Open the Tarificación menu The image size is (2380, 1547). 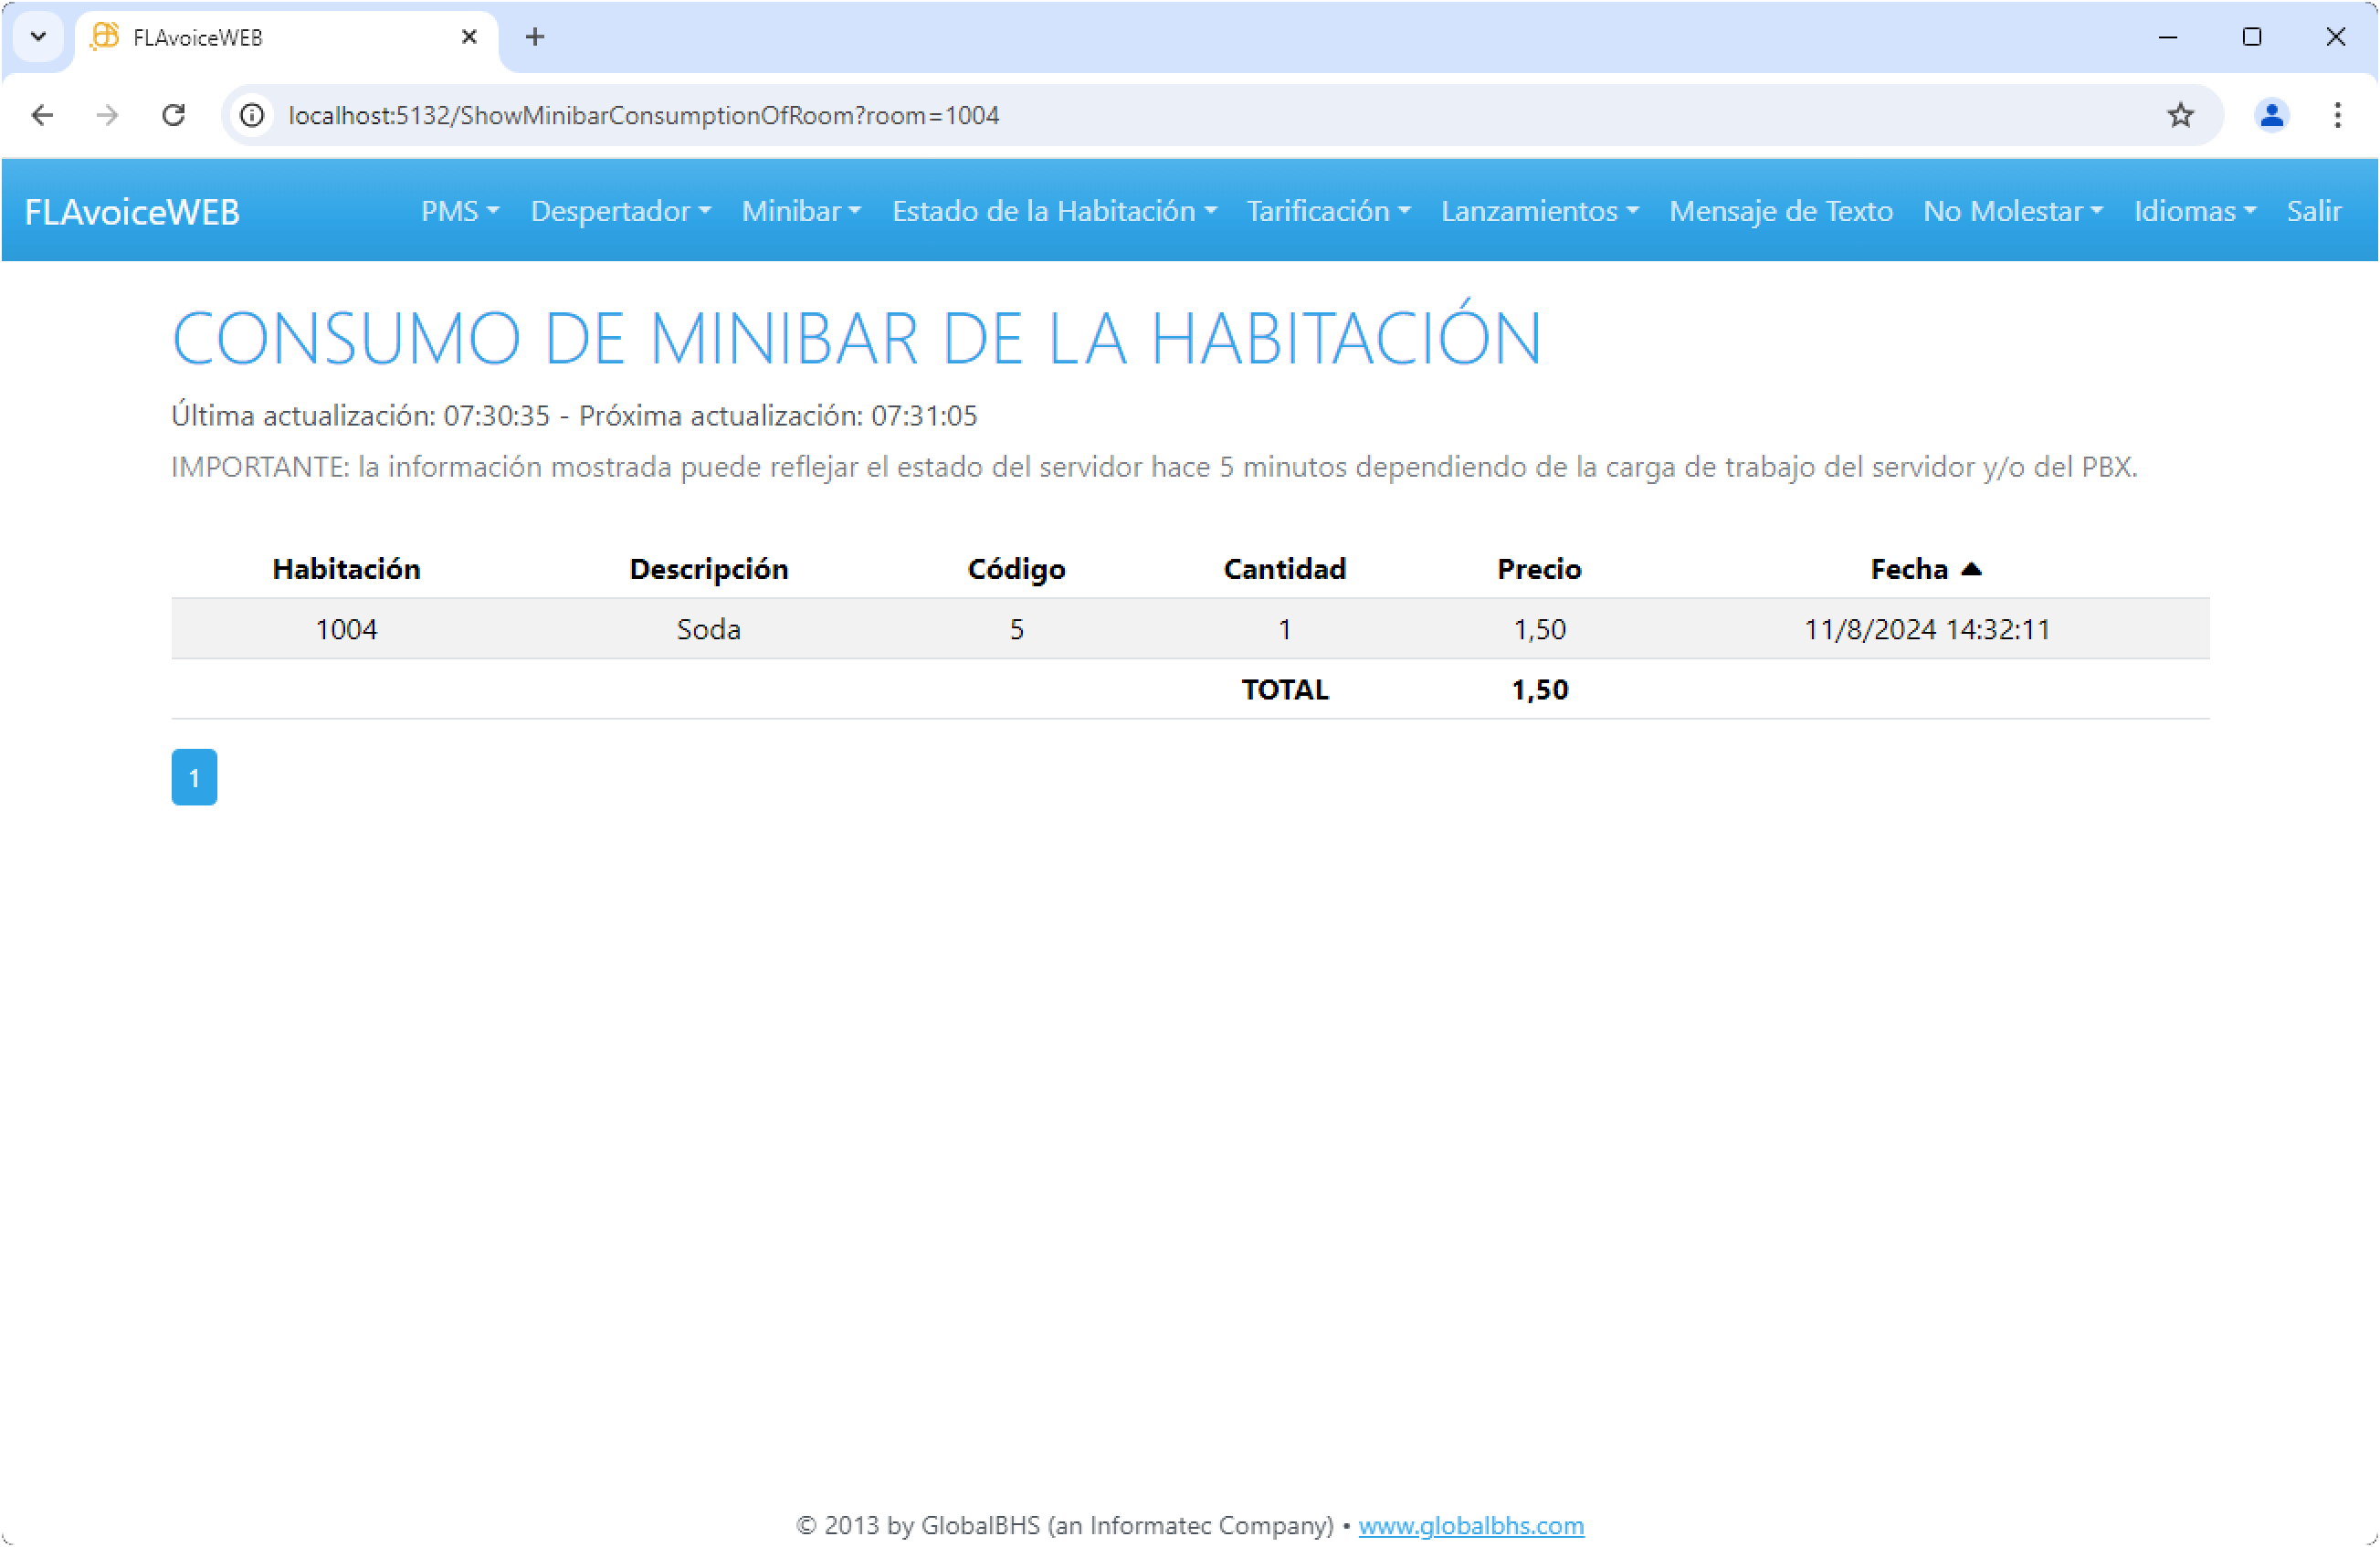[x=1327, y=211]
